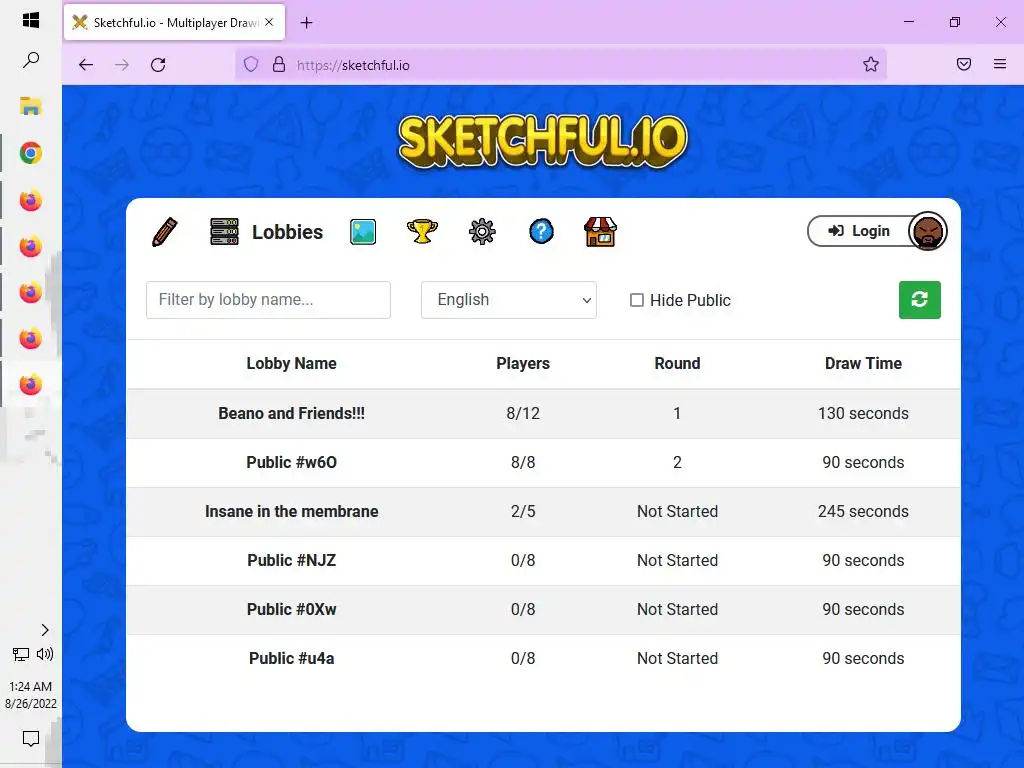Join the Public #NJZ lobby
This screenshot has height=768, width=1024.
(543, 560)
